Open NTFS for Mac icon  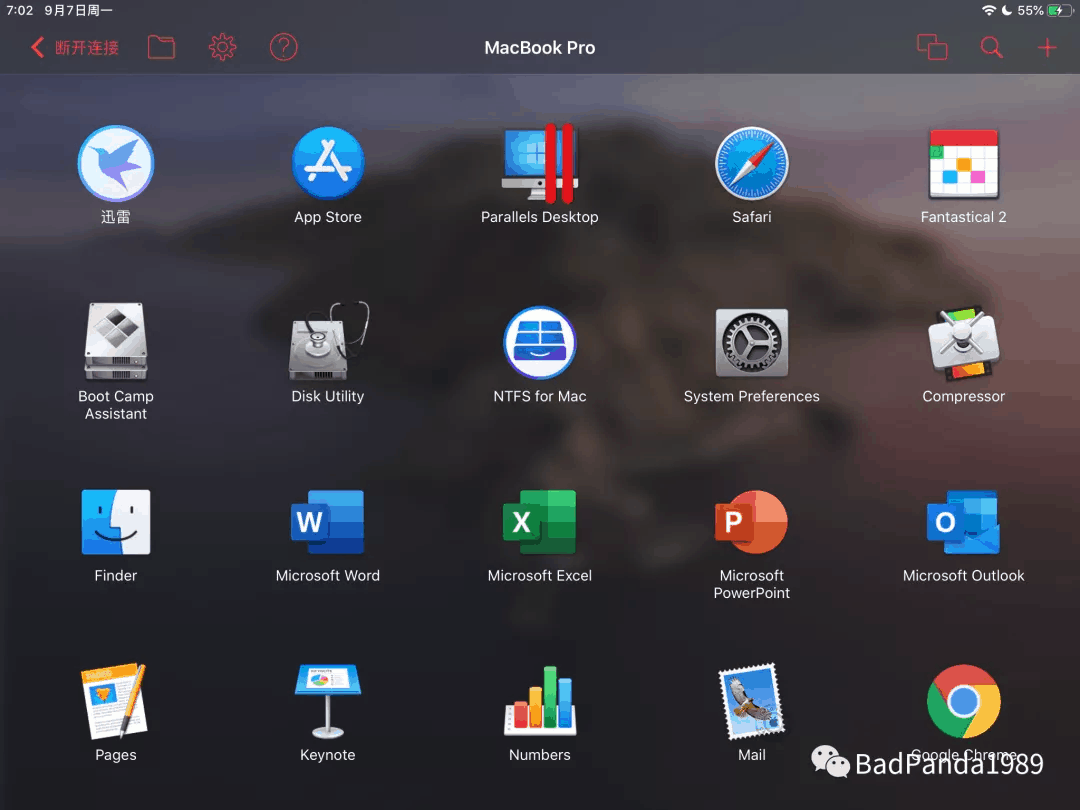pyautogui.click(x=540, y=343)
